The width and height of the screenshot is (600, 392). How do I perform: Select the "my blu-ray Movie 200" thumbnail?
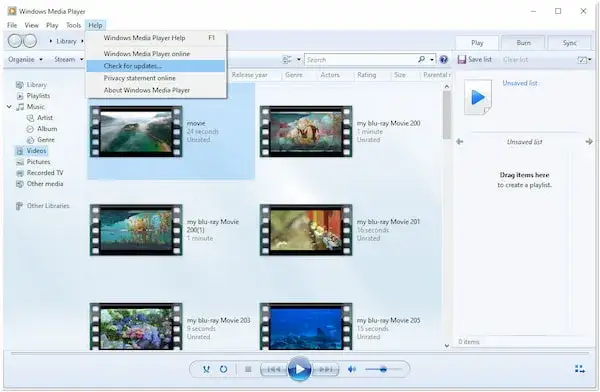306,131
